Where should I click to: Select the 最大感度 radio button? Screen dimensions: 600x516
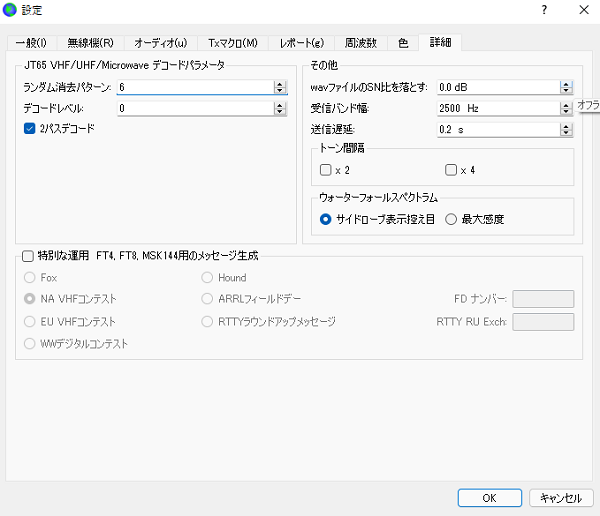pos(451,219)
